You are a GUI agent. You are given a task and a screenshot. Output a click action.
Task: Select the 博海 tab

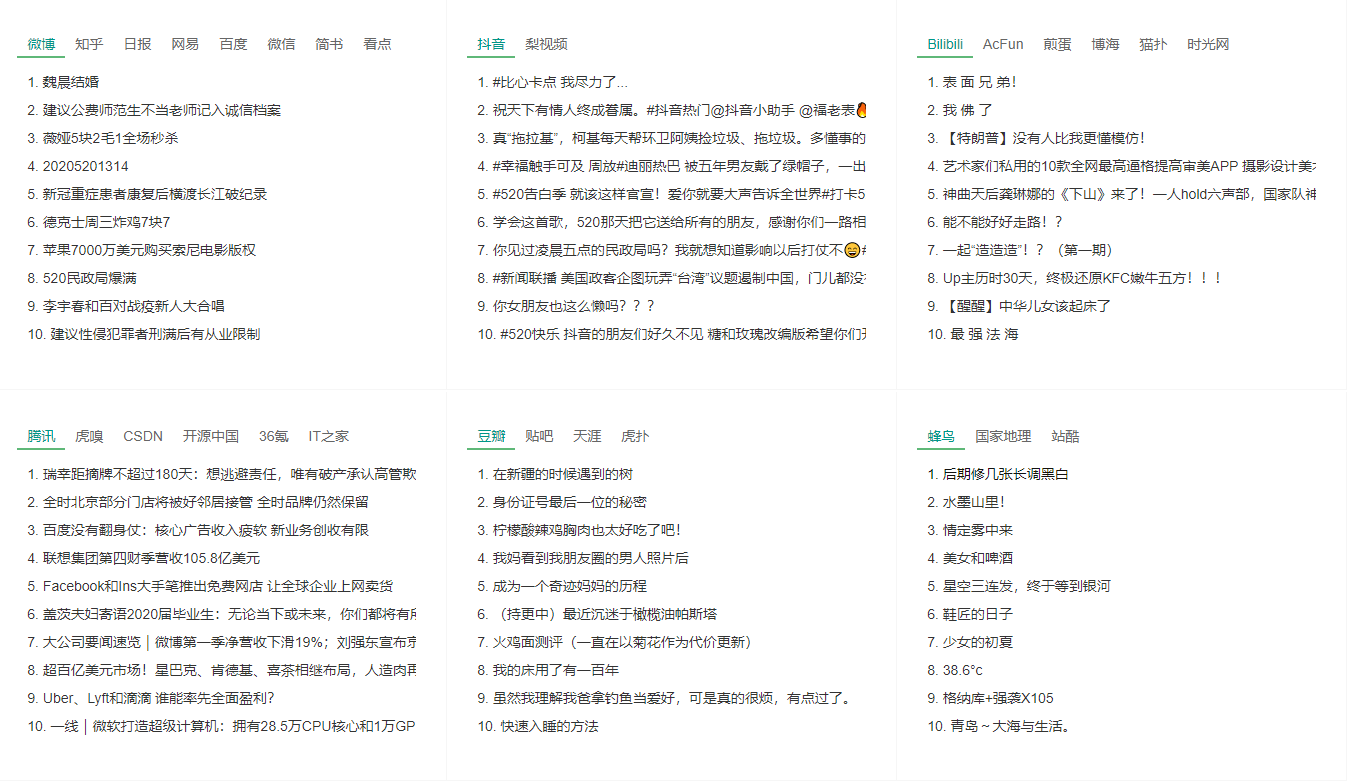pos(1105,44)
